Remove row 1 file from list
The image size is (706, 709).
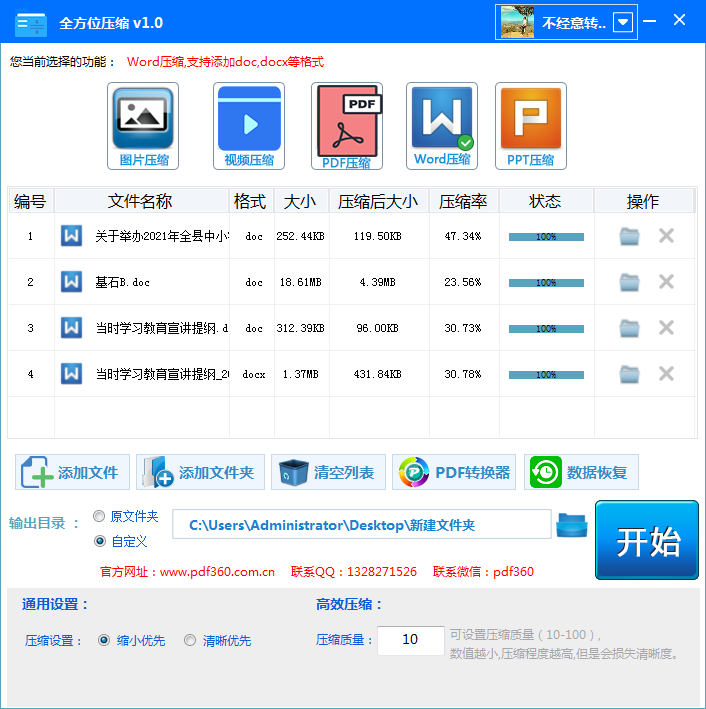(x=666, y=236)
